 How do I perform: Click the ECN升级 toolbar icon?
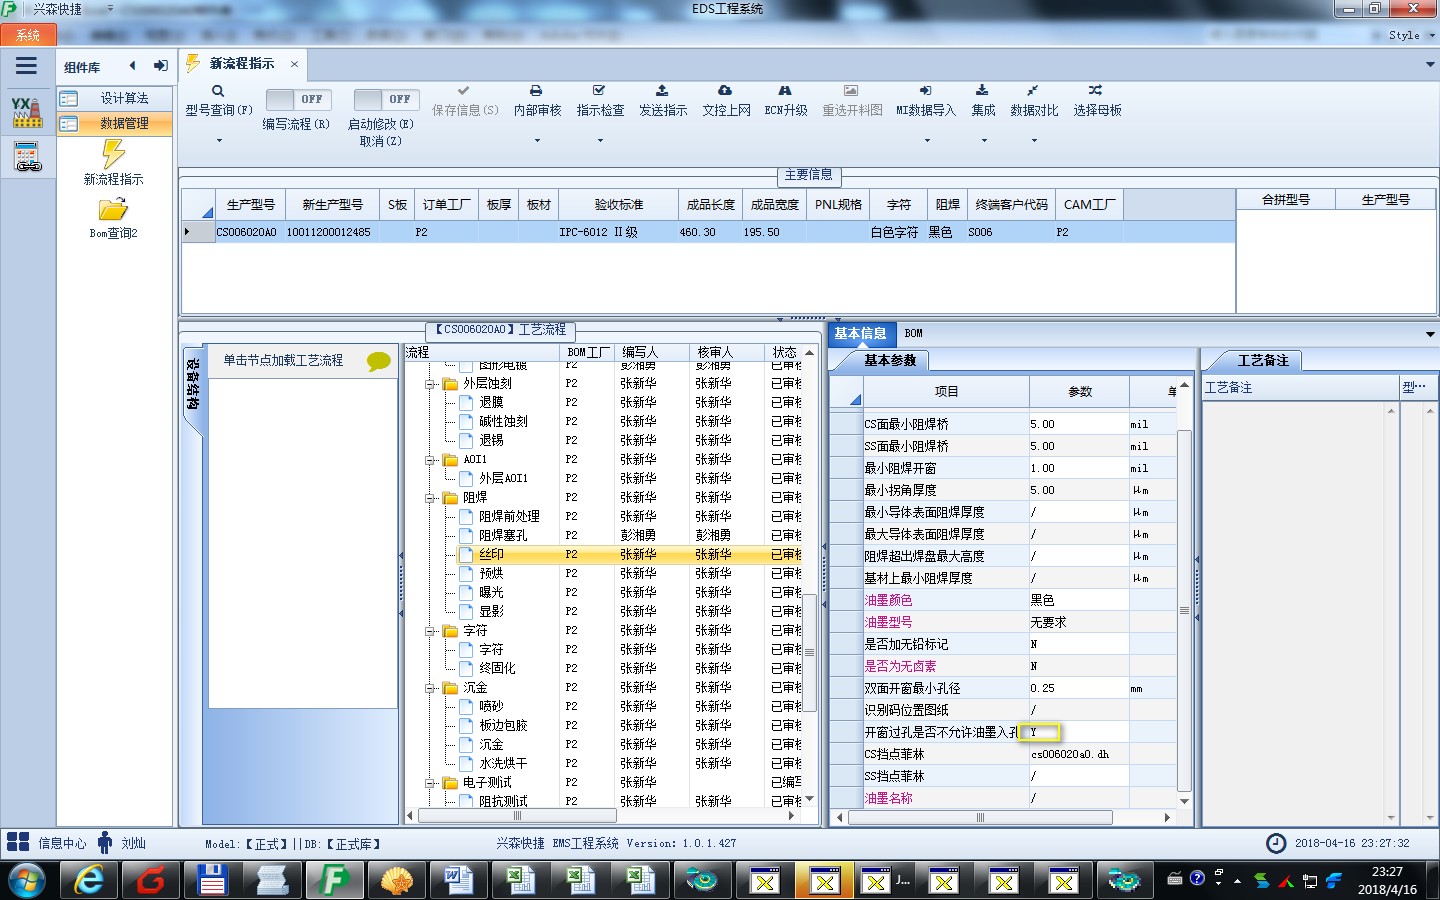(785, 90)
